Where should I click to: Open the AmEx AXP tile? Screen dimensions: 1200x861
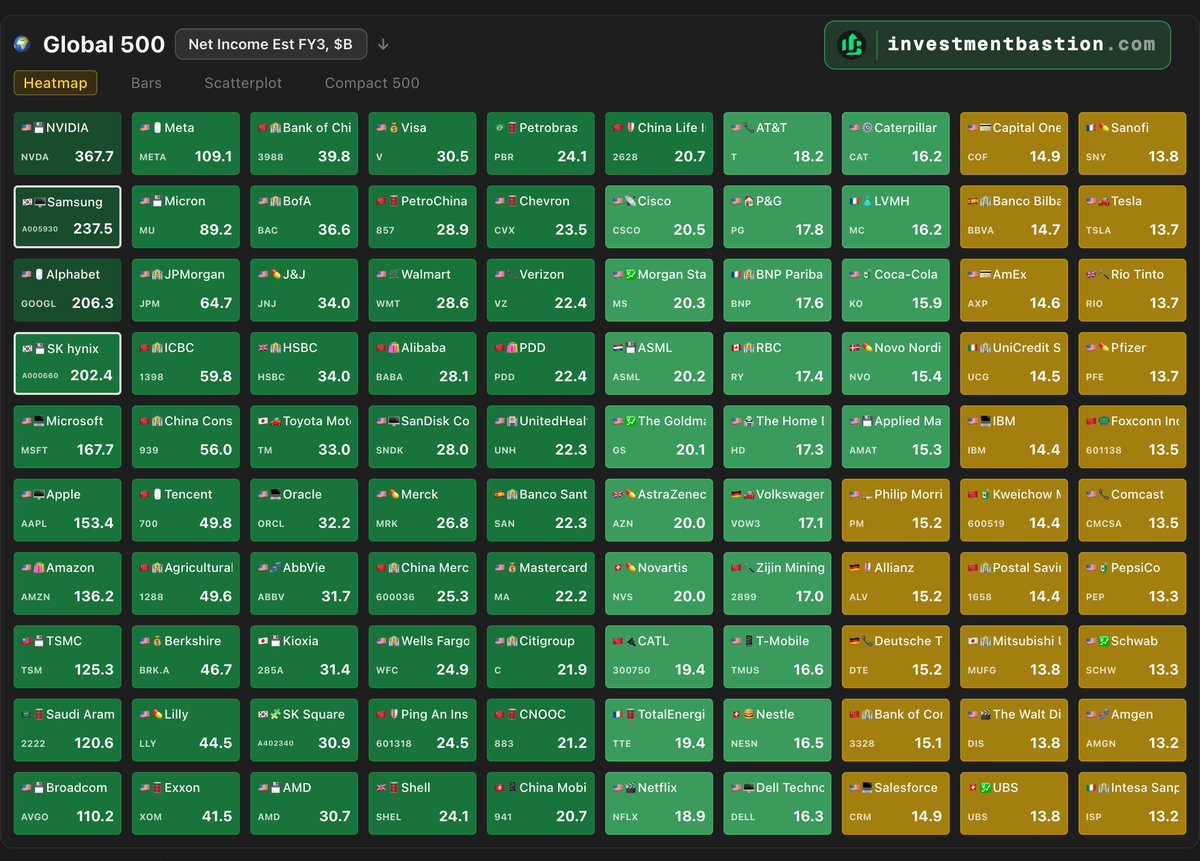click(x=1014, y=290)
